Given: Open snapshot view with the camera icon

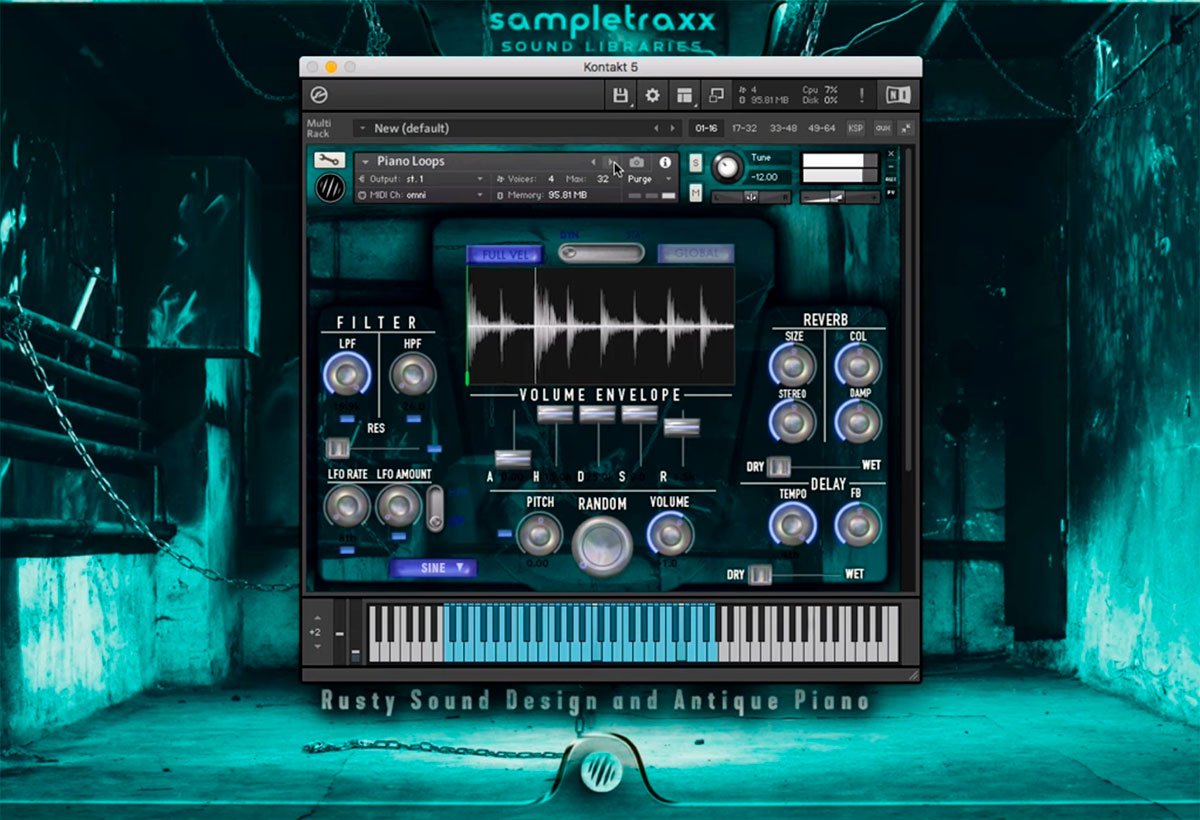Looking at the screenshot, I should tap(637, 162).
